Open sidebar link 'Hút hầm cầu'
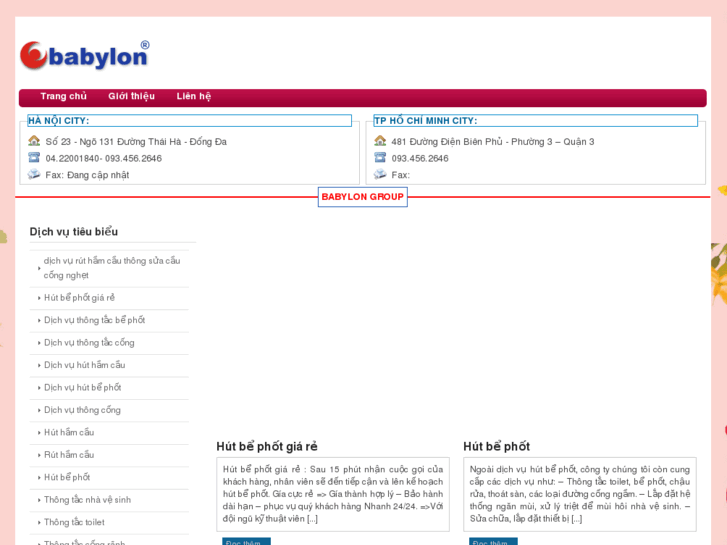Screen dimensions: 727x545 (x=69, y=432)
